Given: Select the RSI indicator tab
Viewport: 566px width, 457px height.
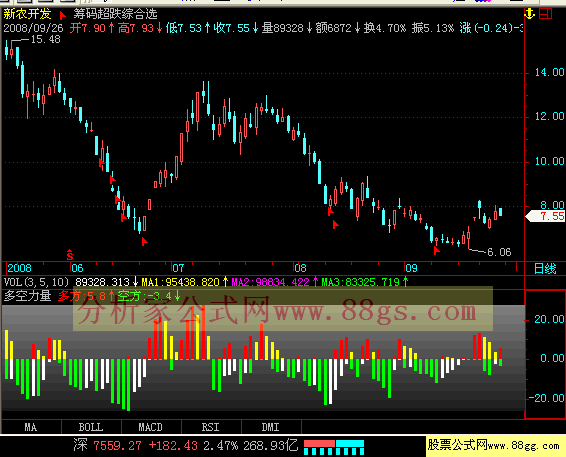Looking at the screenshot, I should 211,427.
